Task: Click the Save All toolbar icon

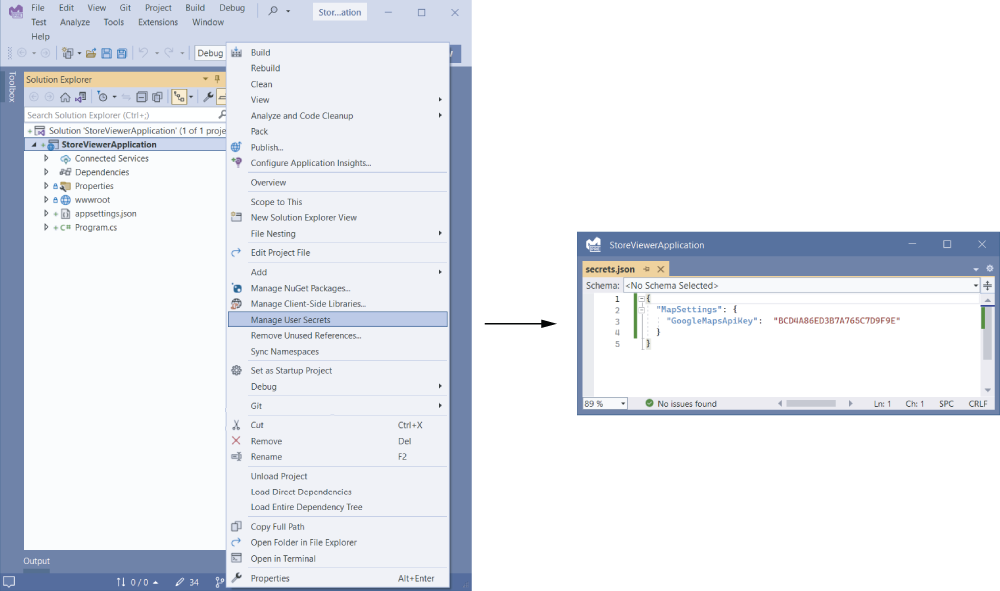Action: pos(122,53)
